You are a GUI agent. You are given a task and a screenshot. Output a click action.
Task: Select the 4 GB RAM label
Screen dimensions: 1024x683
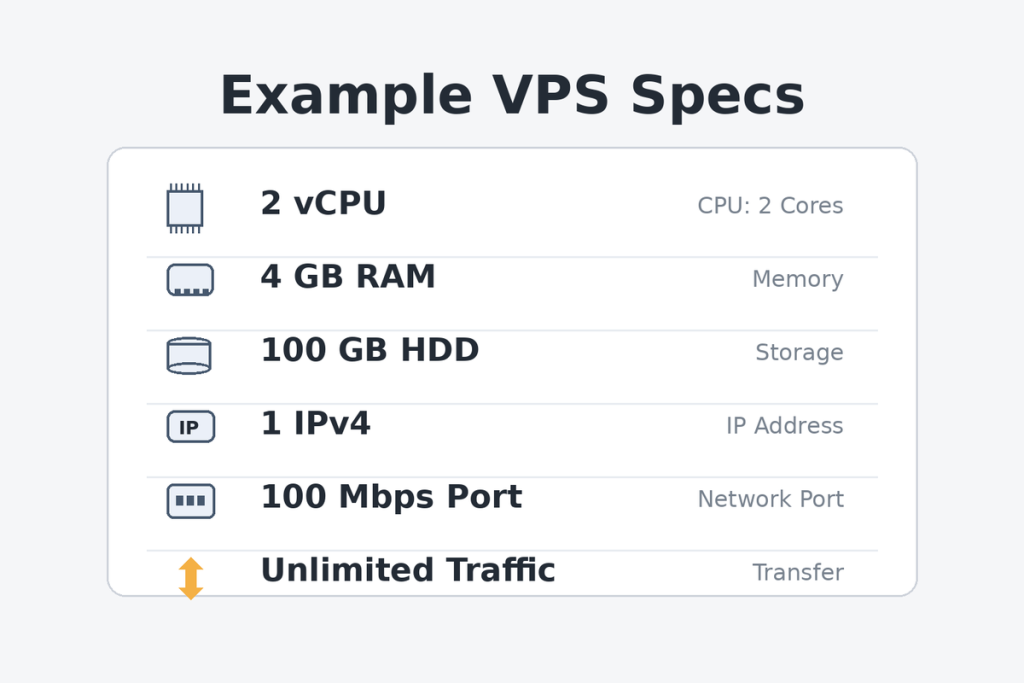tap(348, 277)
